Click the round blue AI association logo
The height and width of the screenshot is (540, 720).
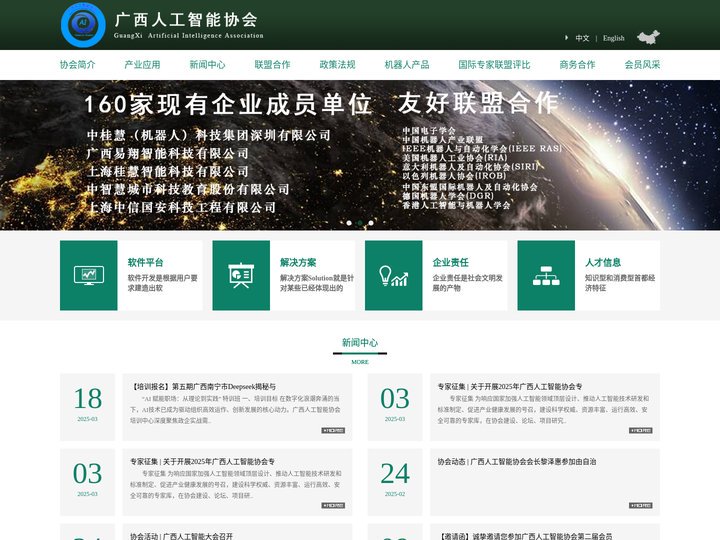[x=83, y=24]
